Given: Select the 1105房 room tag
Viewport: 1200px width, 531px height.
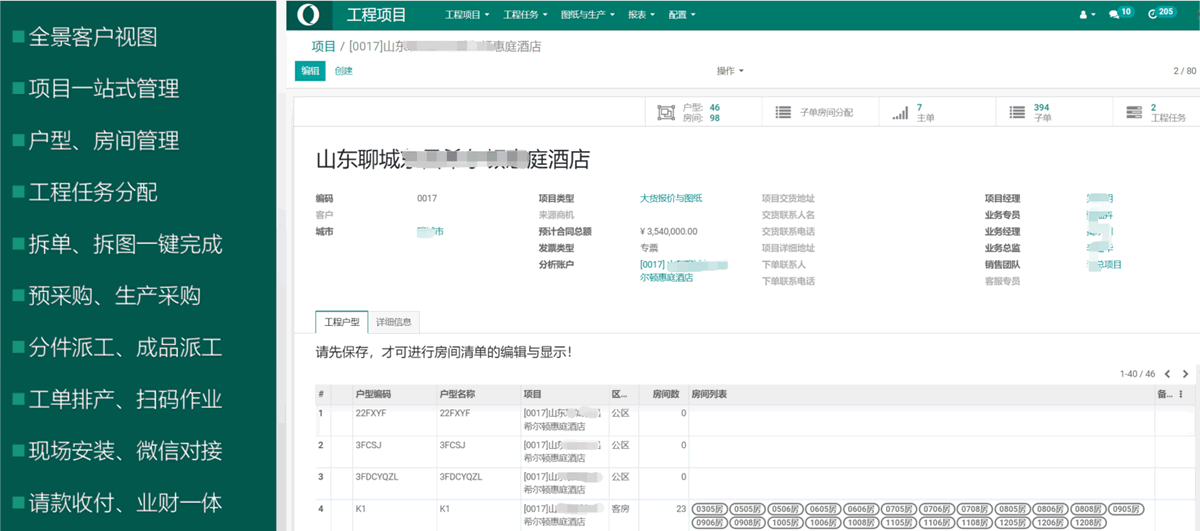Looking at the screenshot, I should 898,522.
